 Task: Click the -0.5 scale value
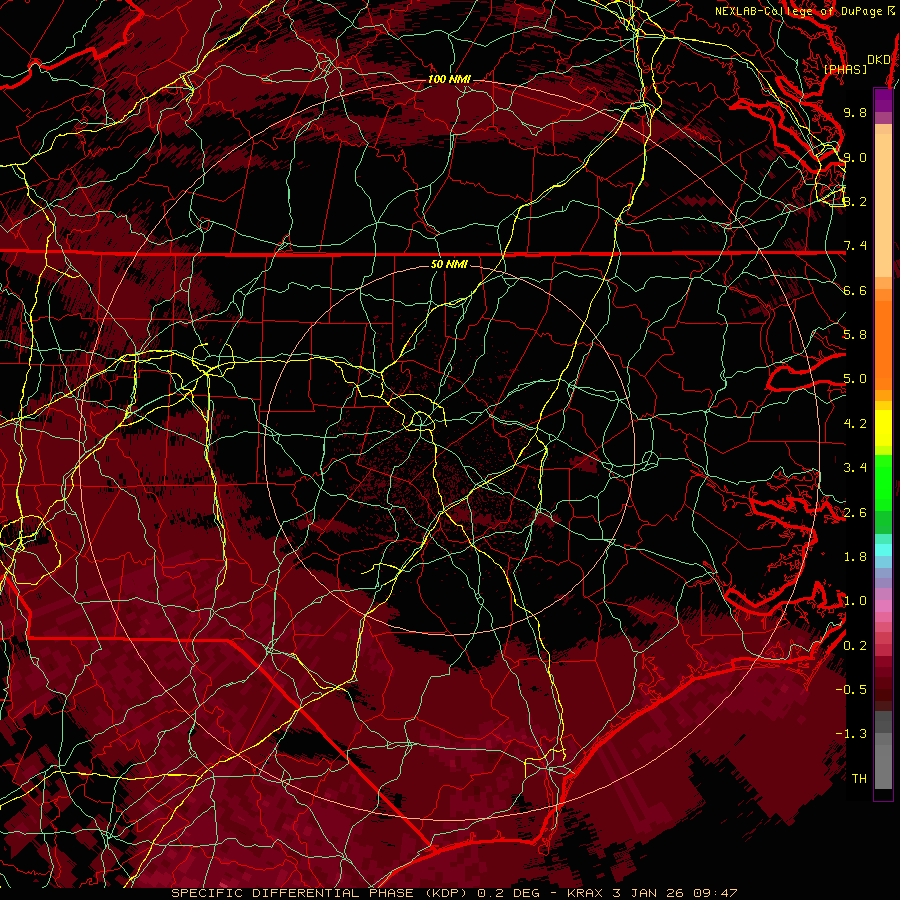[x=851, y=690]
